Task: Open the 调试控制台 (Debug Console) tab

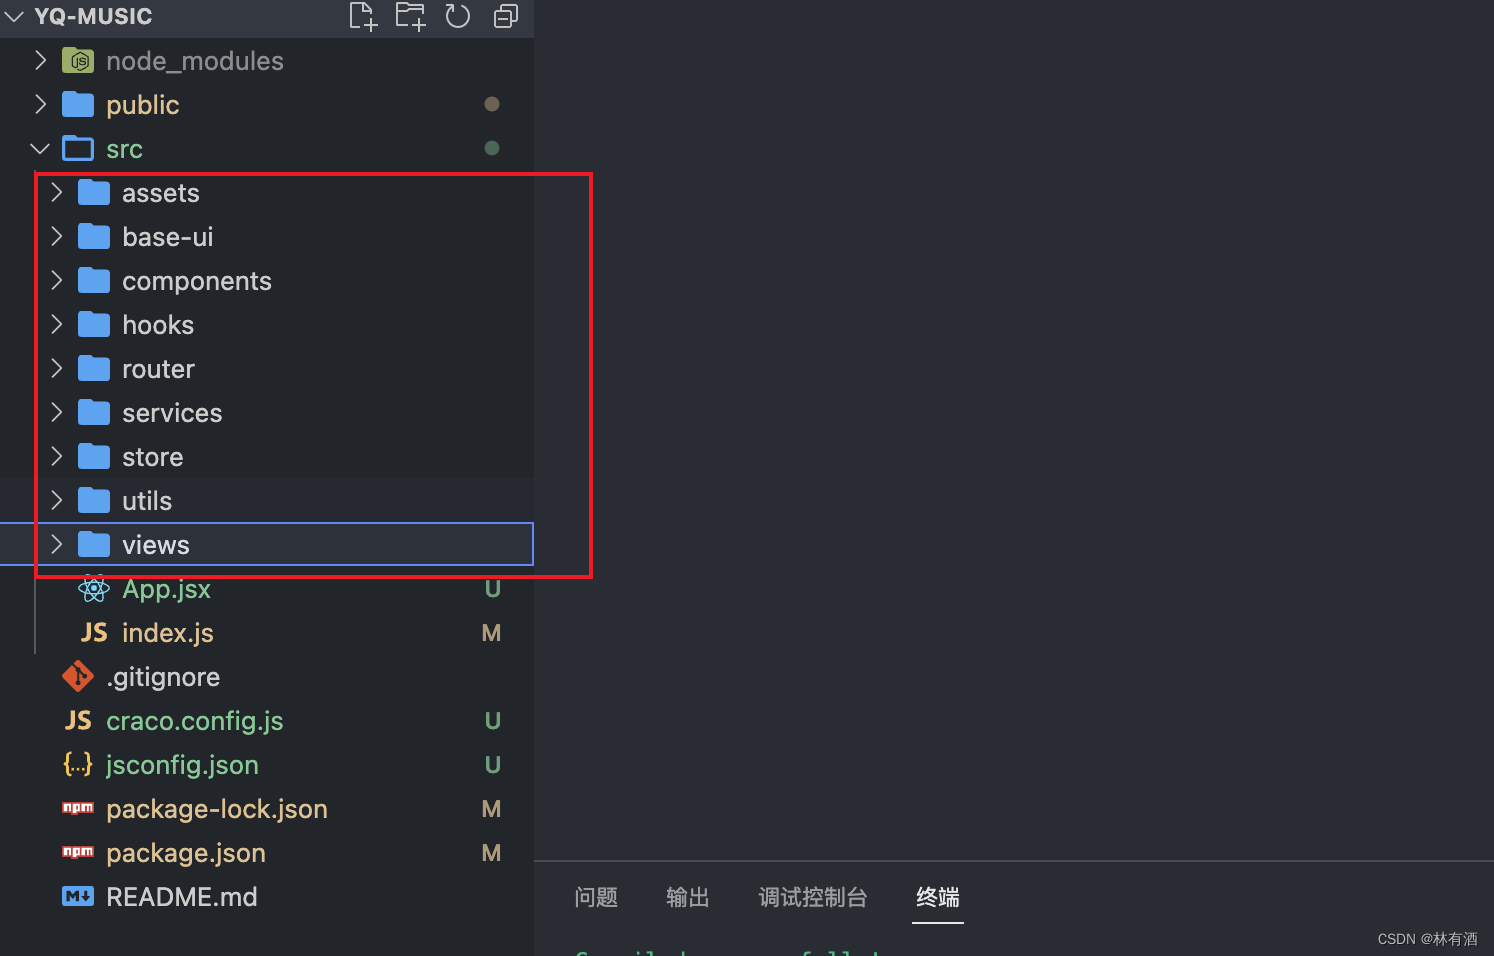Action: [813, 897]
